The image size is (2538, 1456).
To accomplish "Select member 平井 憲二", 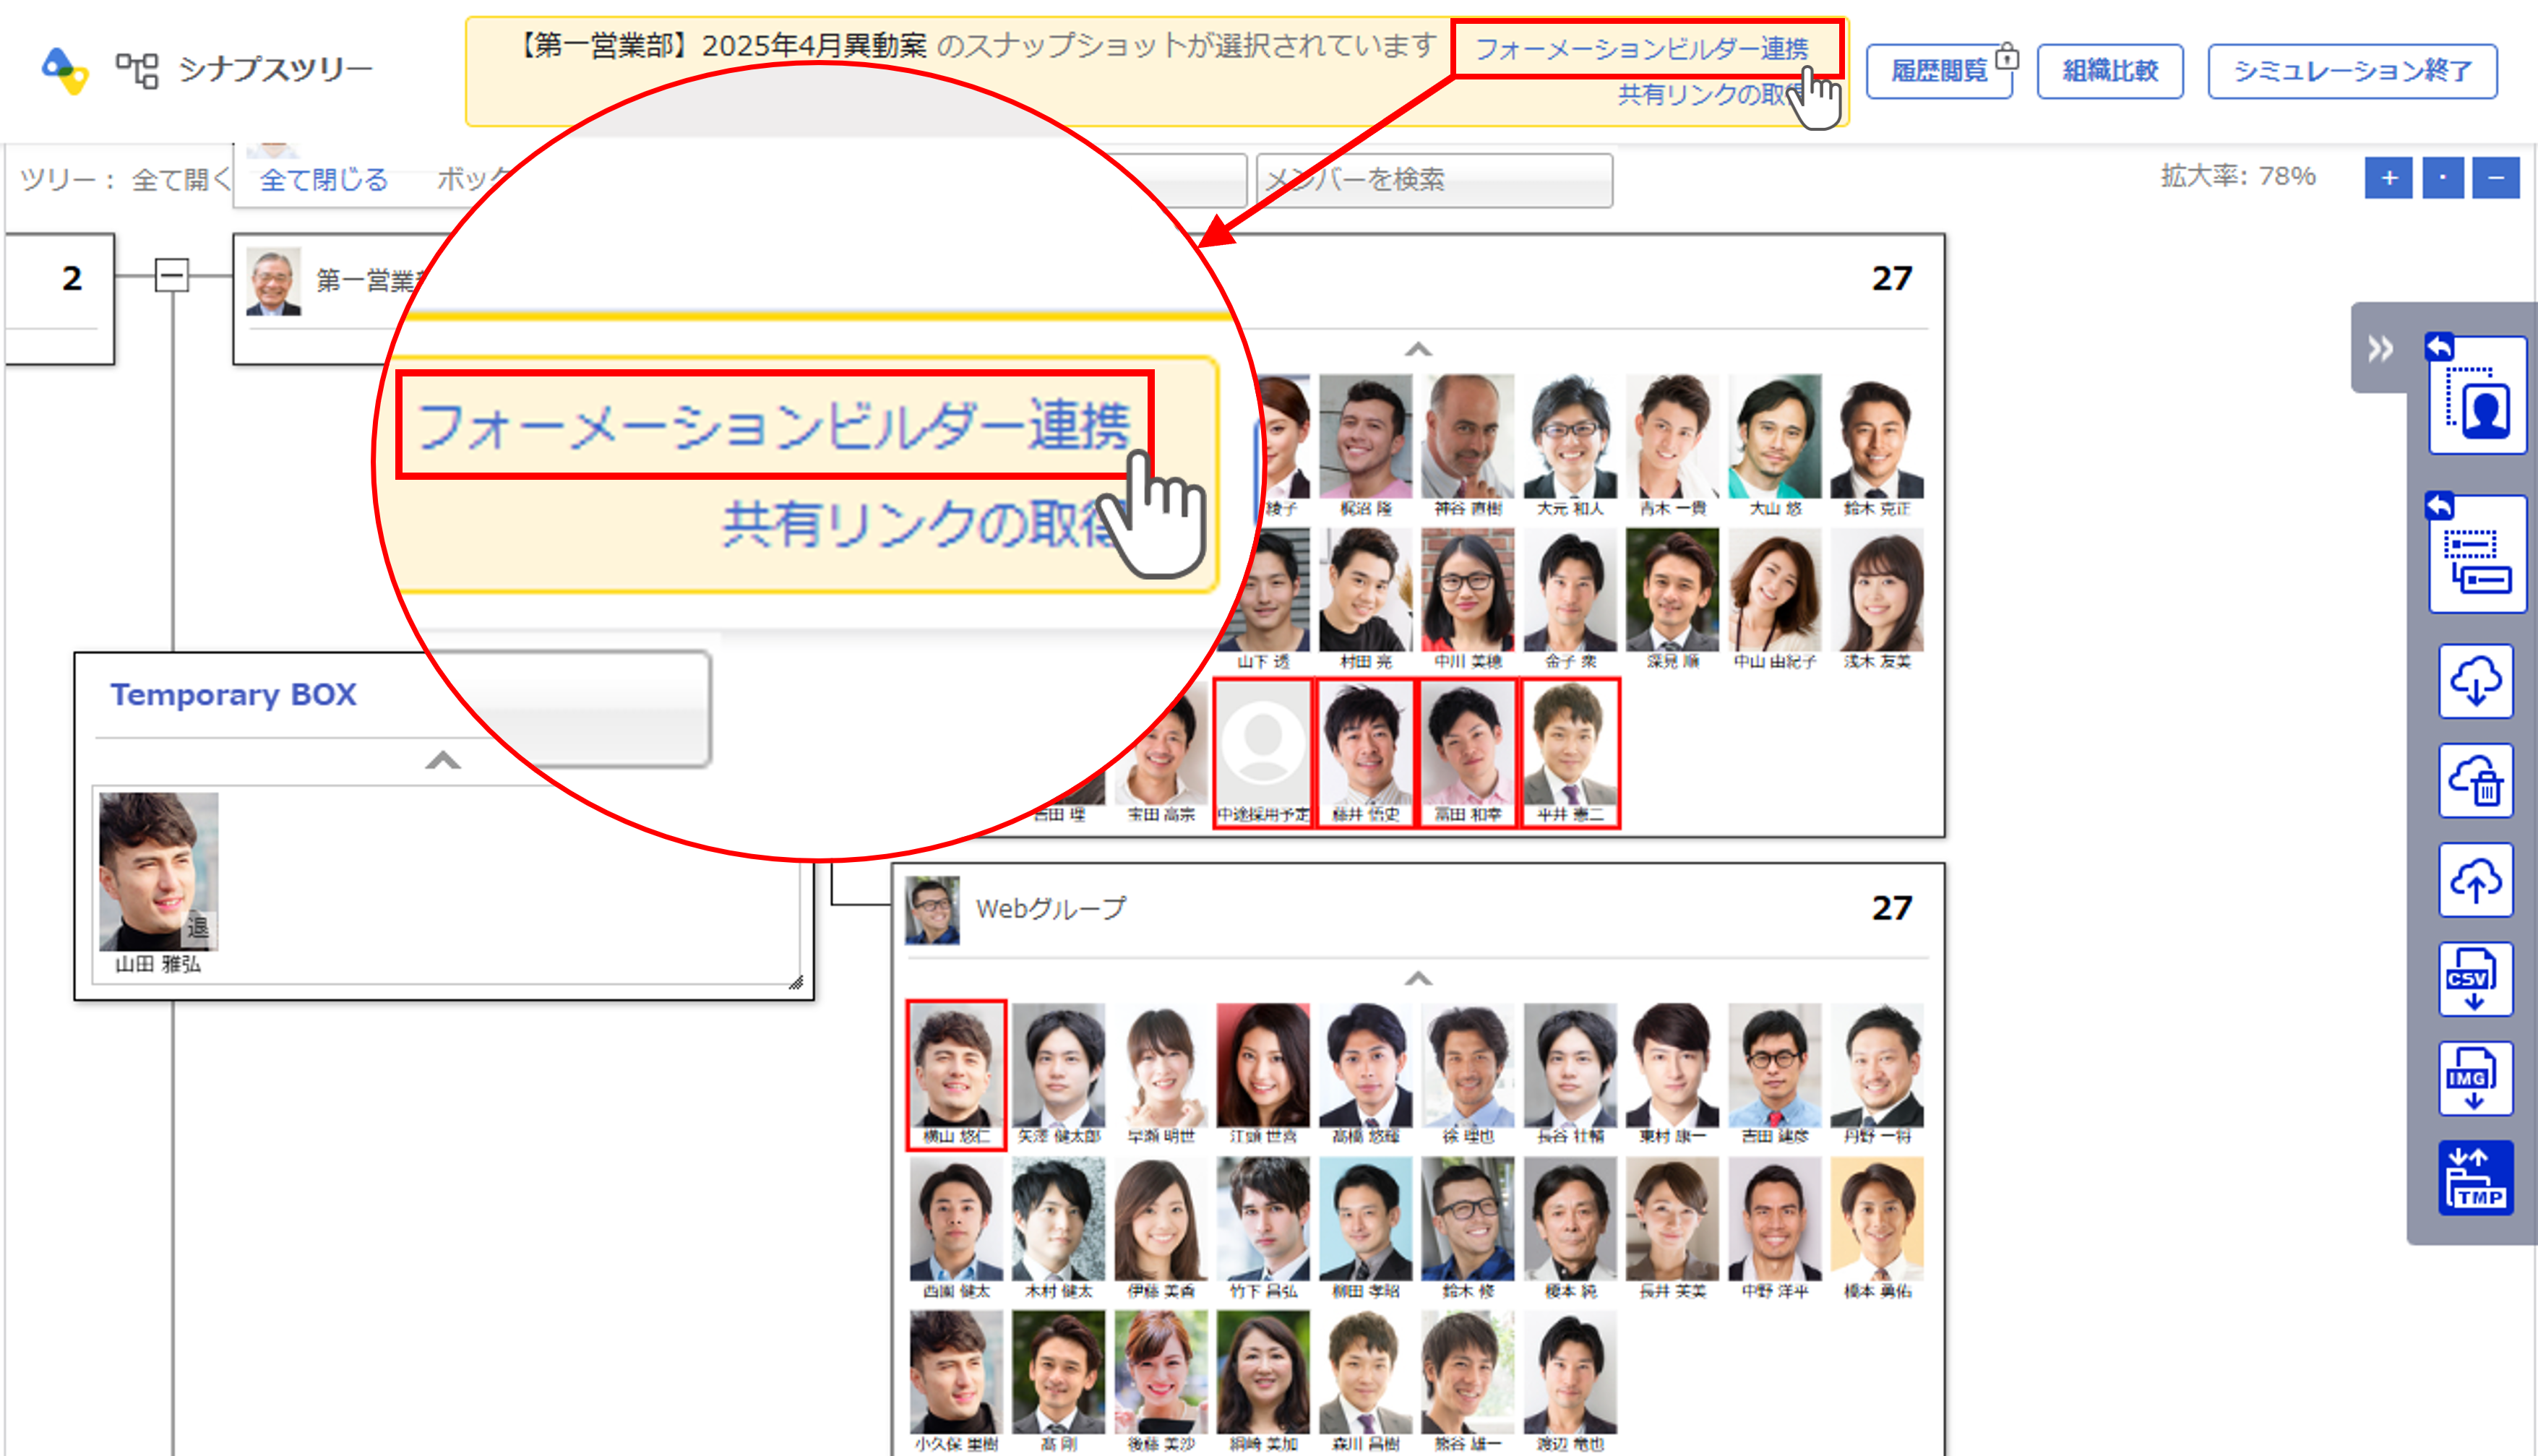I will [x=1570, y=753].
